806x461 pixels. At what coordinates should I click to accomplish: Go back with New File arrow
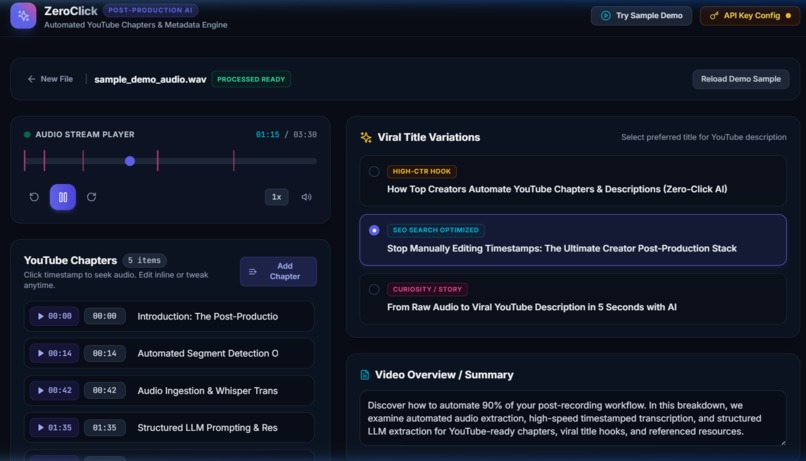pyautogui.click(x=50, y=79)
